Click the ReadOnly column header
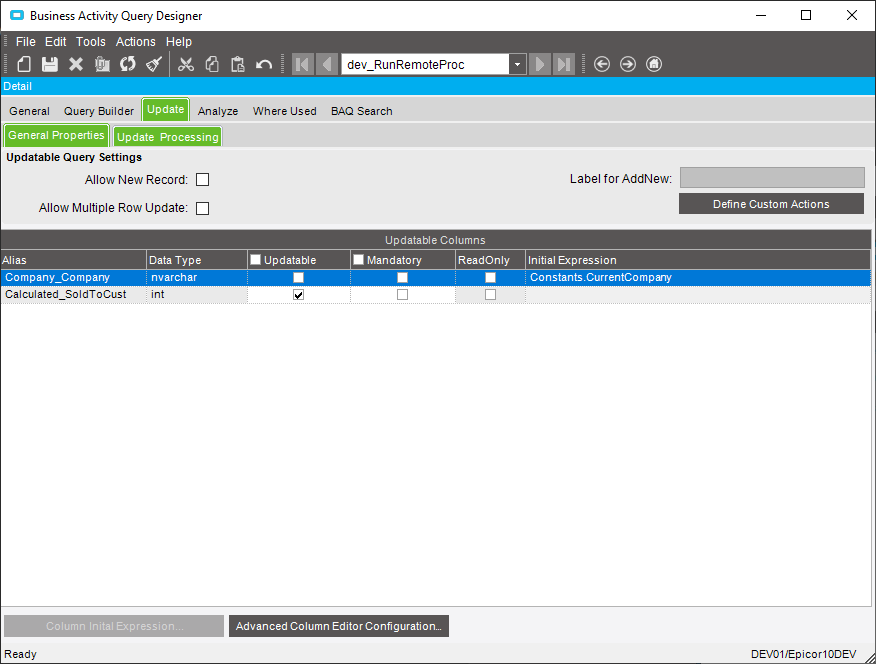This screenshot has width=876, height=664. 491,260
